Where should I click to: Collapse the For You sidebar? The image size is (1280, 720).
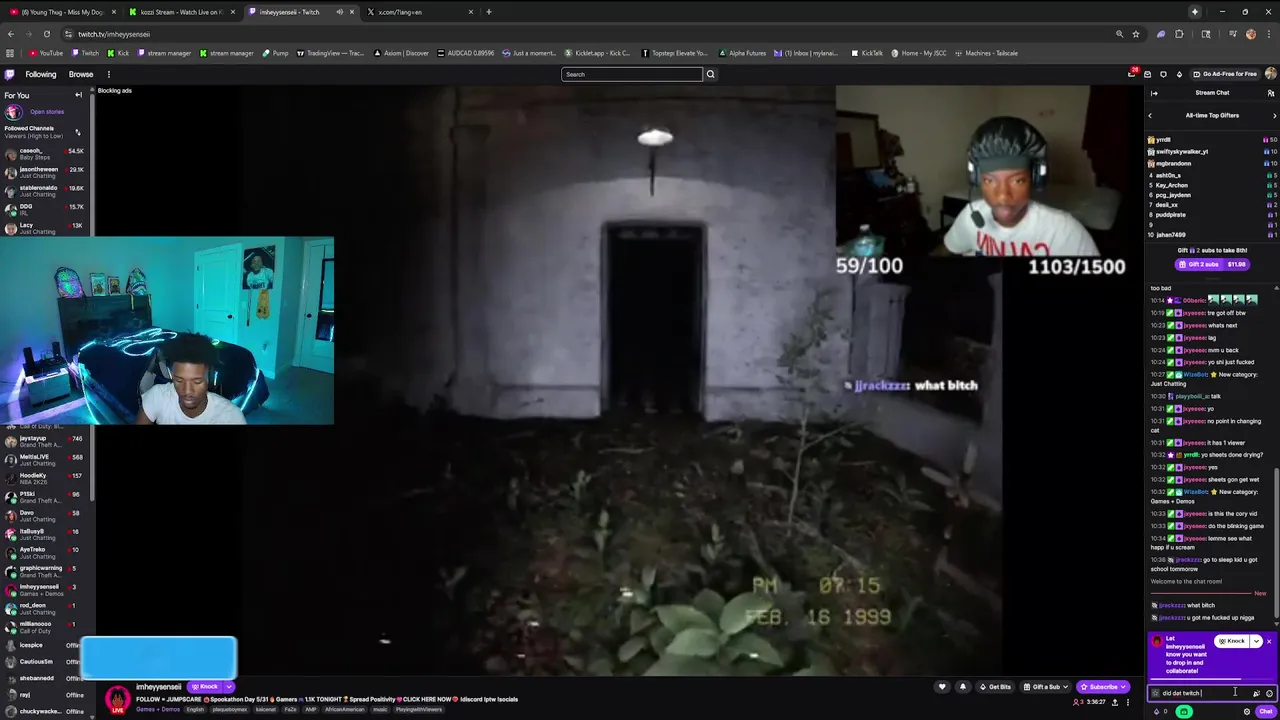[x=78, y=95]
